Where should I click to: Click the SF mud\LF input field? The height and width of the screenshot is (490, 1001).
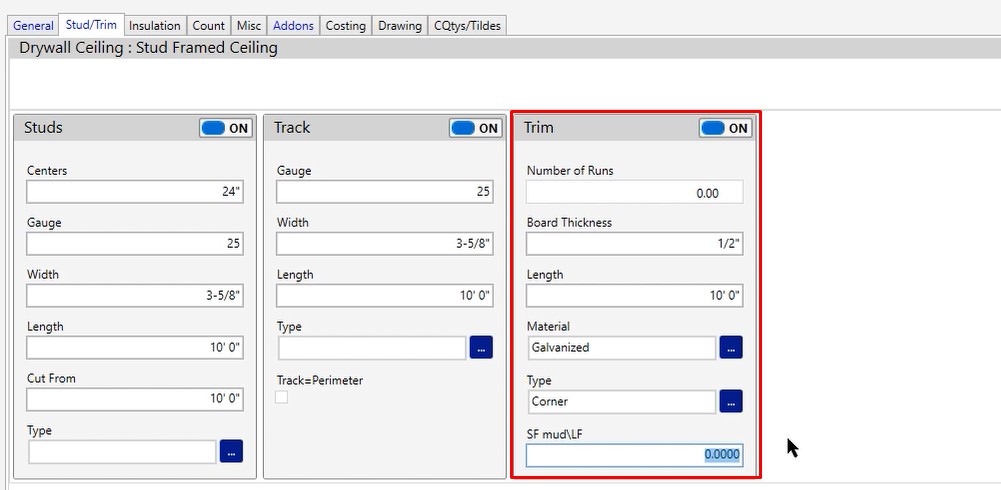click(634, 455)
